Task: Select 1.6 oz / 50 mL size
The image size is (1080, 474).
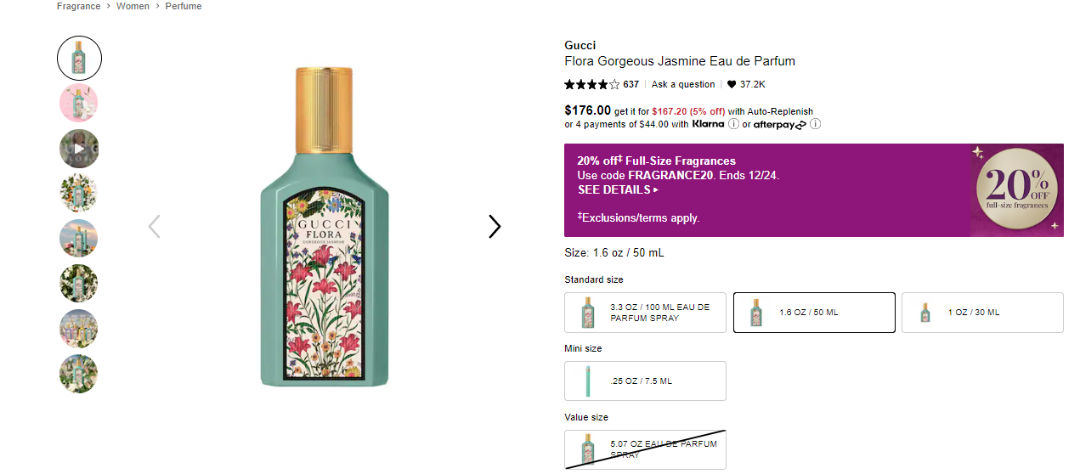Action: tap(813, 313)
